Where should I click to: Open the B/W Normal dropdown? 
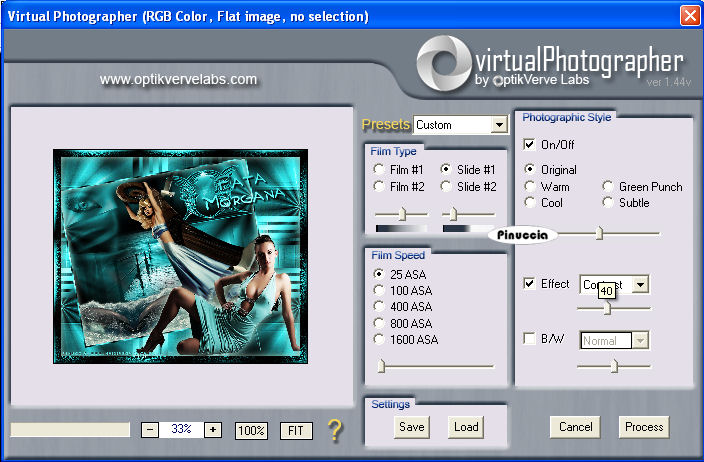pyautogui.click(x=640, y=340)
